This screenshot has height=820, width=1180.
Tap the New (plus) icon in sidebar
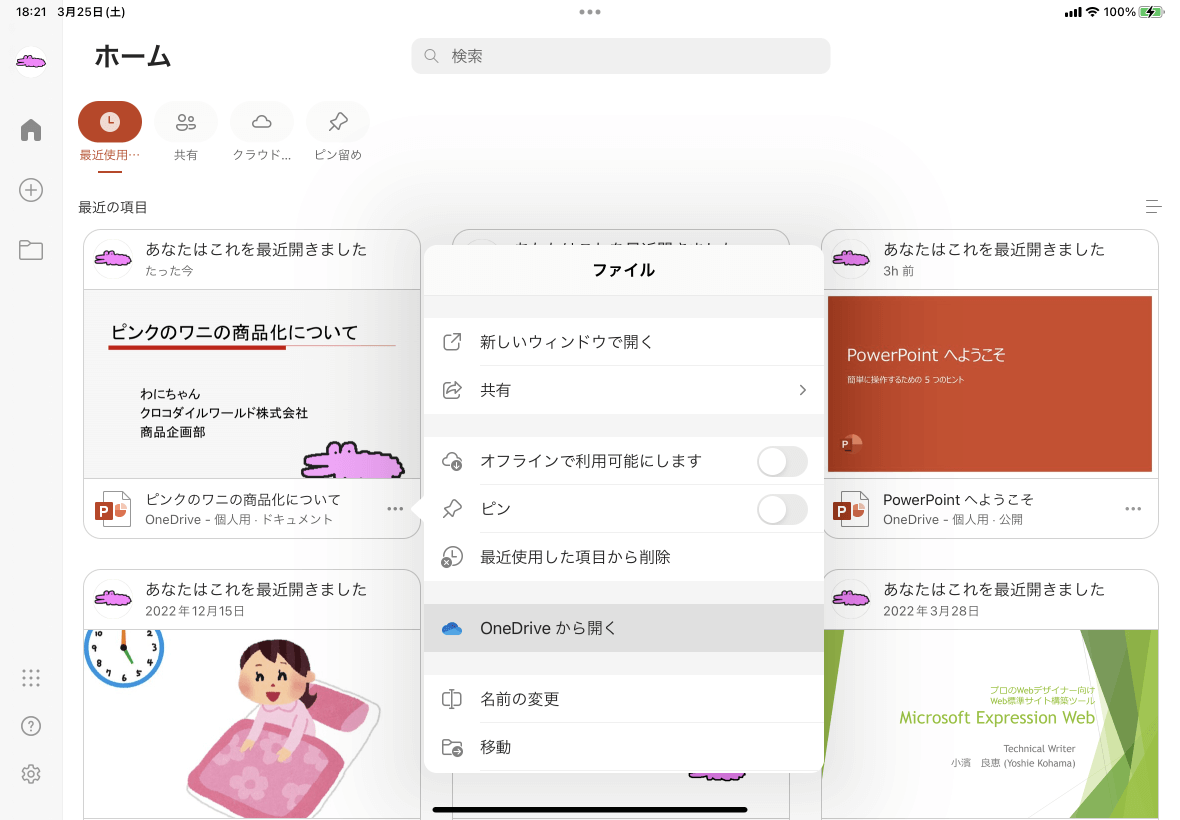tap(31, 190)
